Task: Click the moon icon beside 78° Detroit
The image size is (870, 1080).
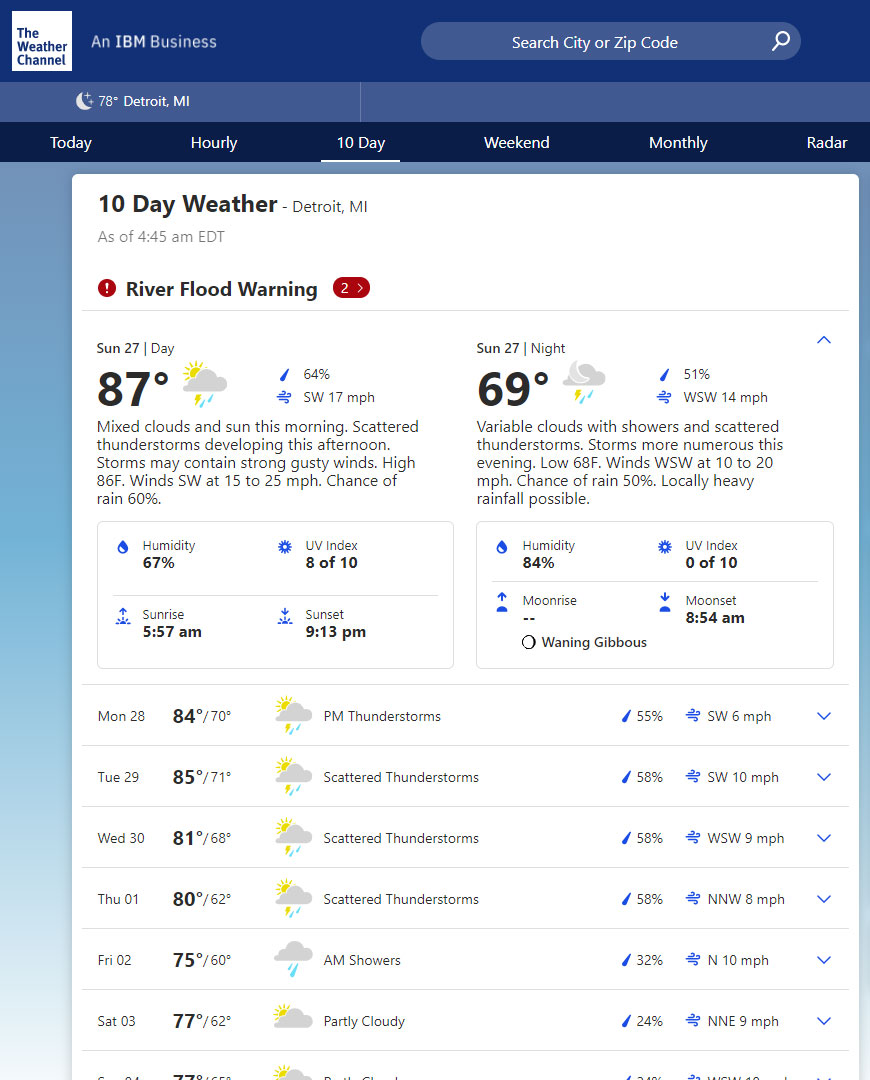Action: pos(84,101)
